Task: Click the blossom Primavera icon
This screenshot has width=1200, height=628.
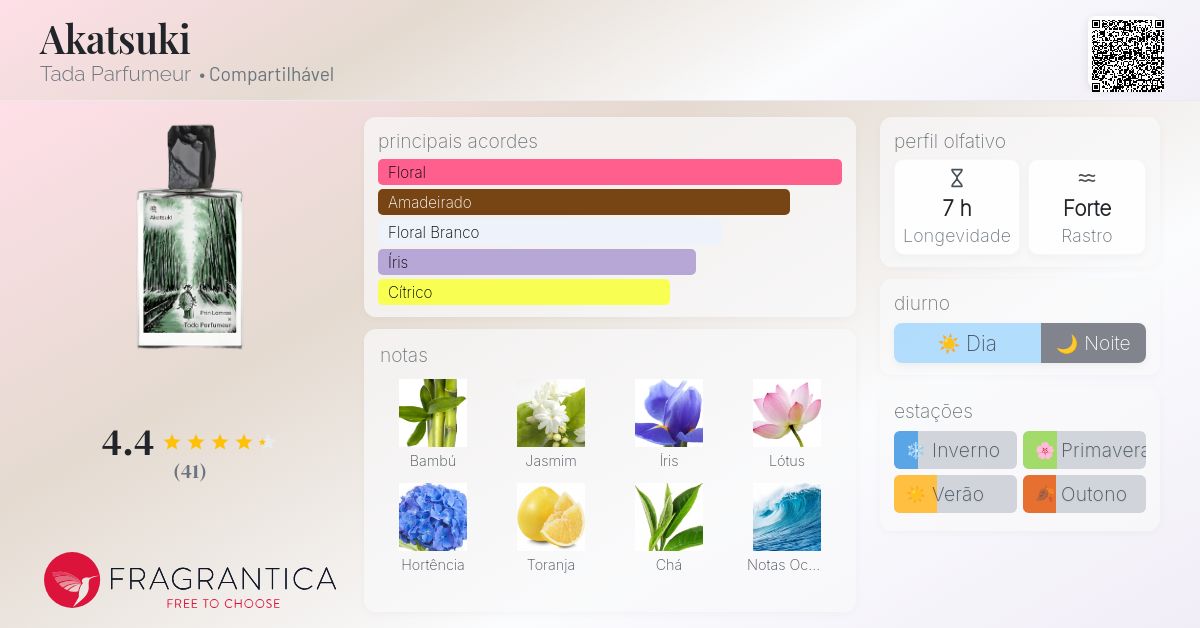Action: [1045, 450]
